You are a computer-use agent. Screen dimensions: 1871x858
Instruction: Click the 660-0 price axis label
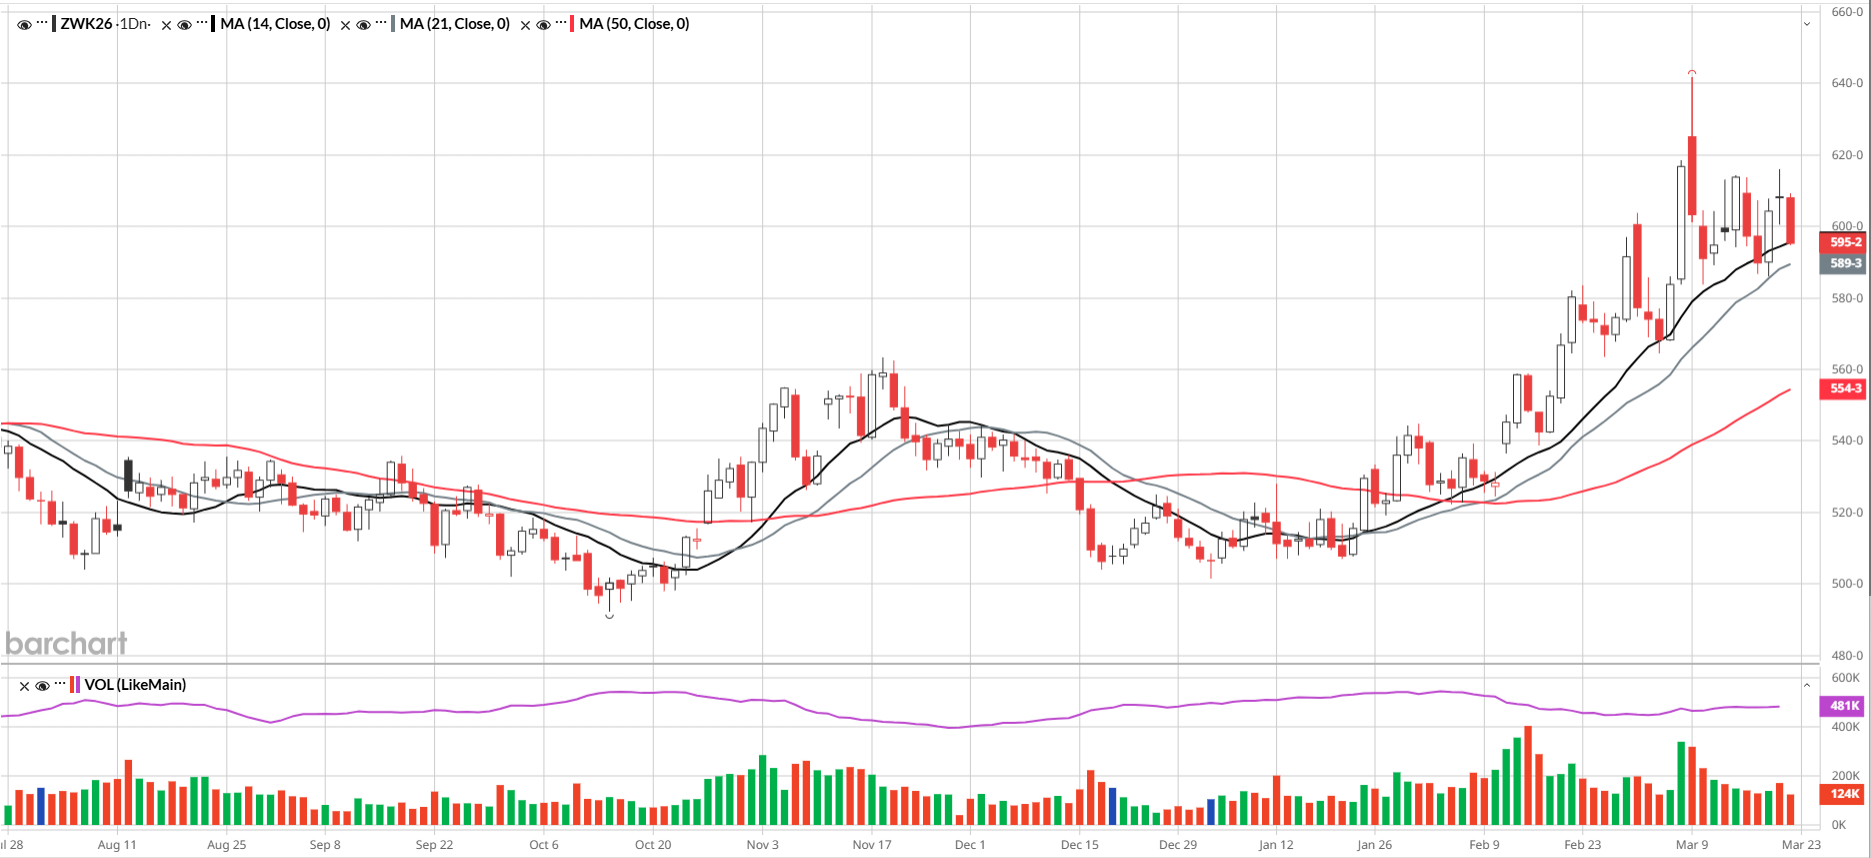click(1847, 12)
